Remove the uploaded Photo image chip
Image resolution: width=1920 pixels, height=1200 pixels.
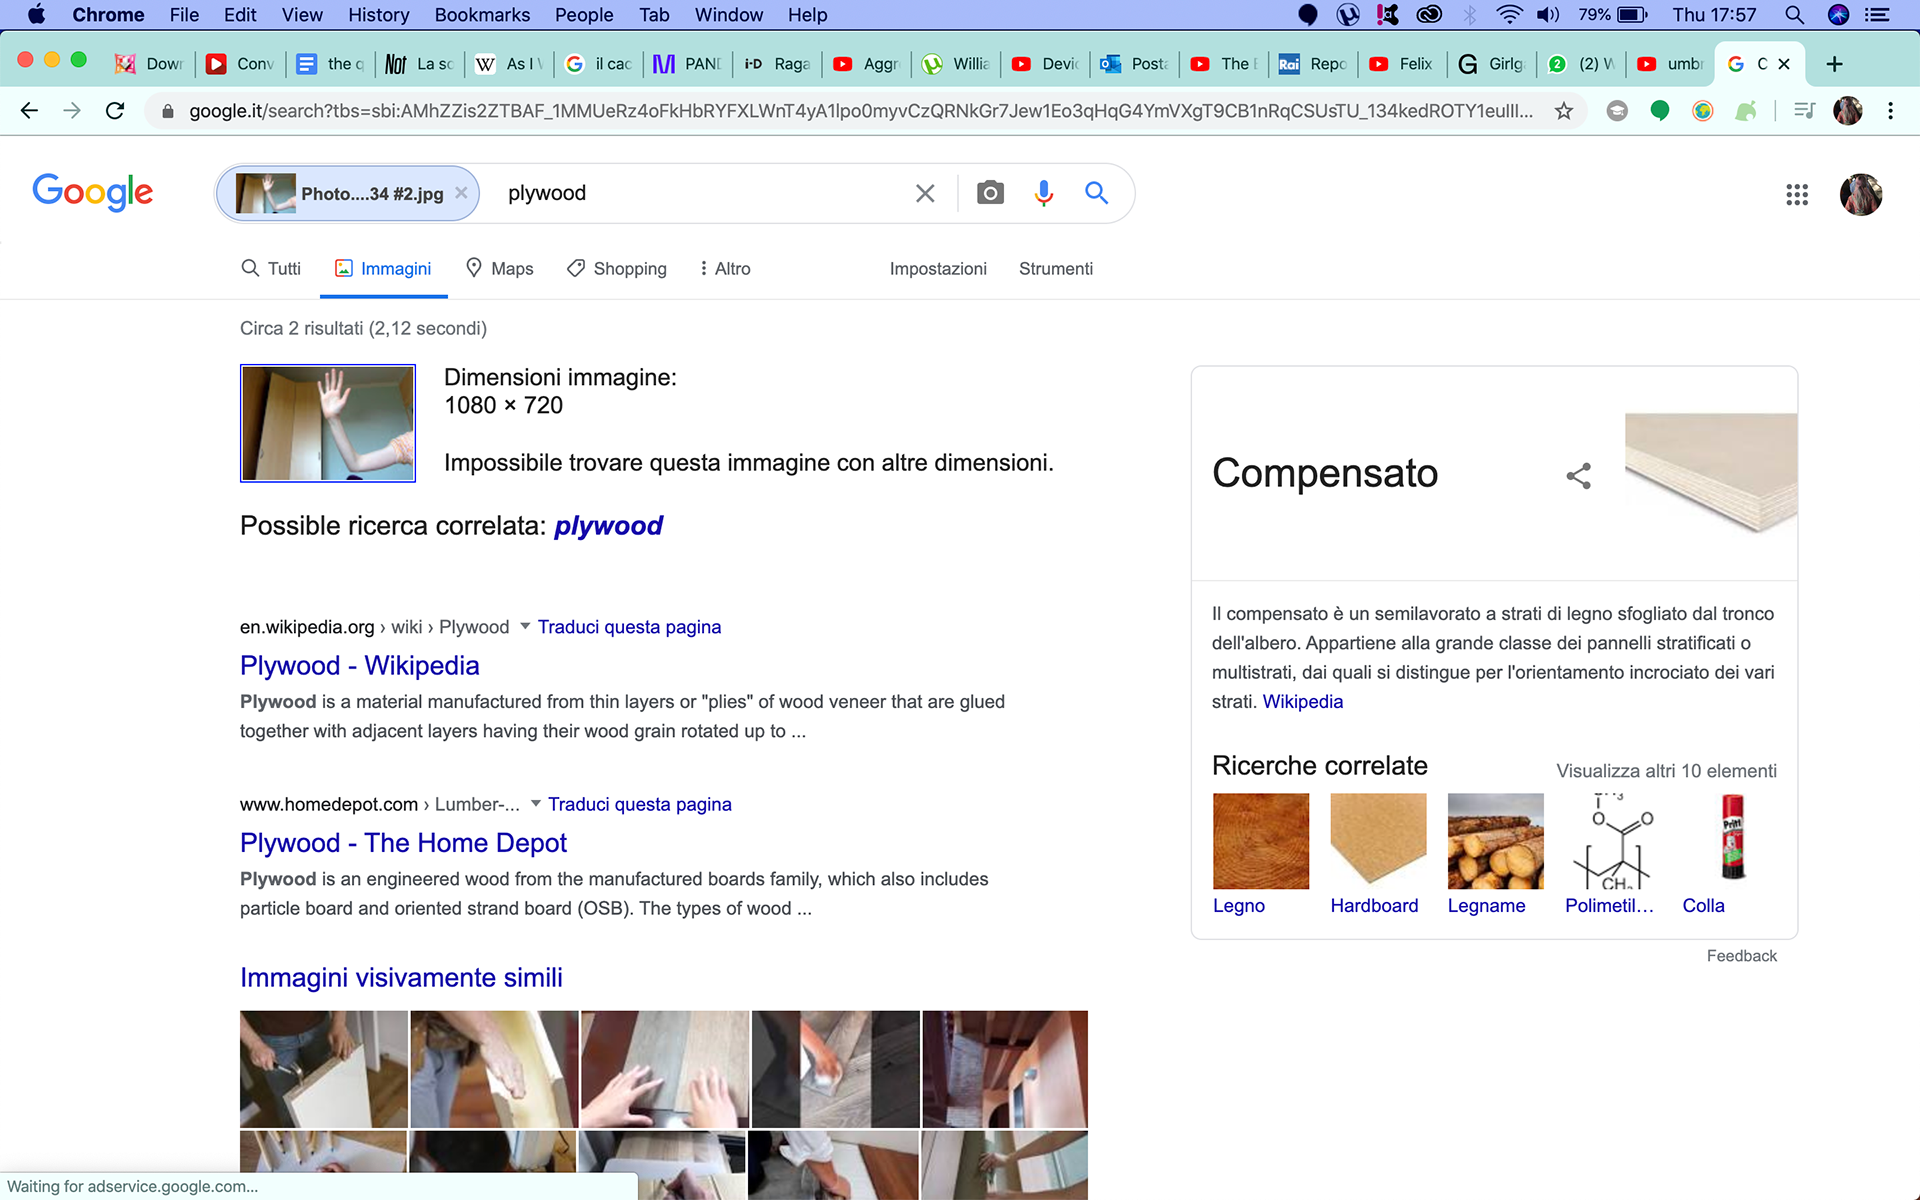[x=461, y=193]
